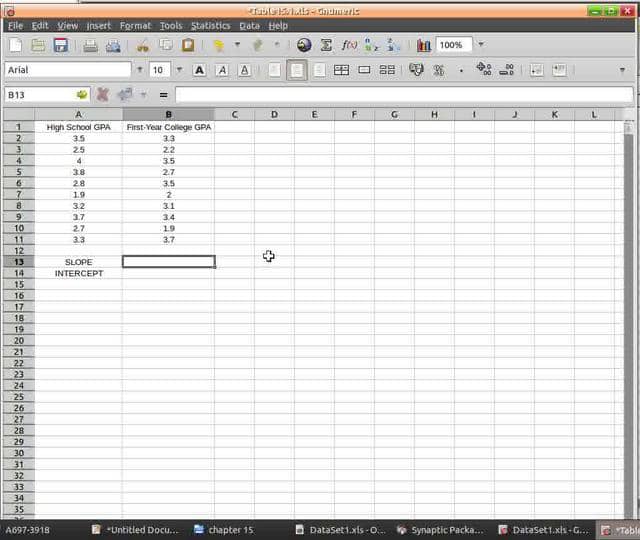
Task: Switch to Untitled Document taskbar window
Action: [135, 529]
